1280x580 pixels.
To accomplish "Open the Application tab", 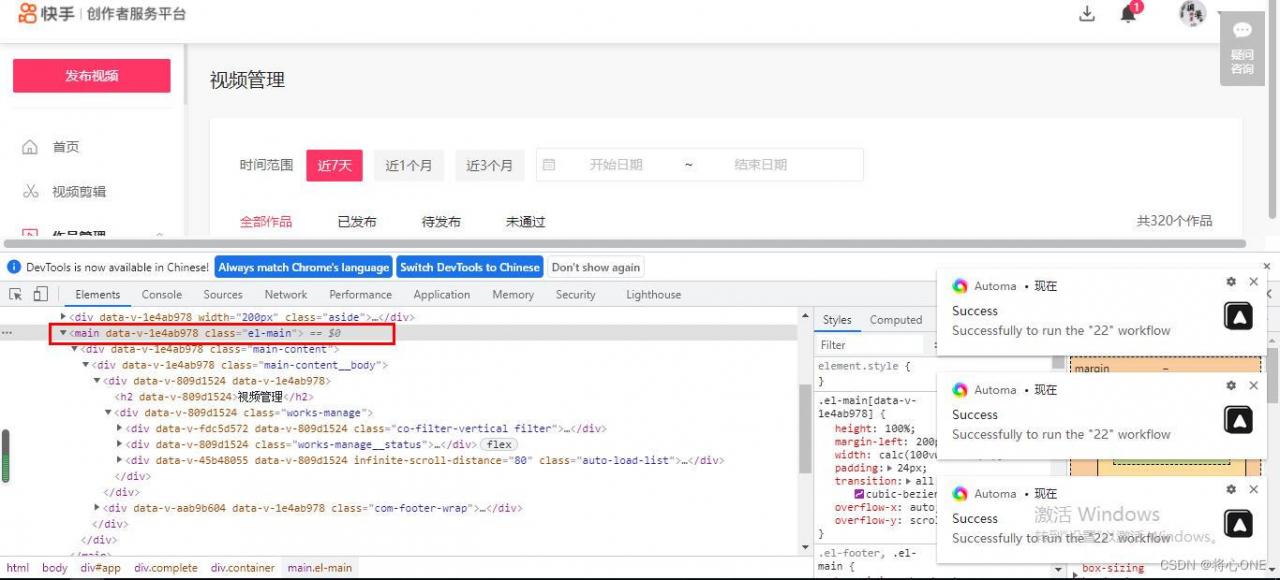I will pos(442,294).
